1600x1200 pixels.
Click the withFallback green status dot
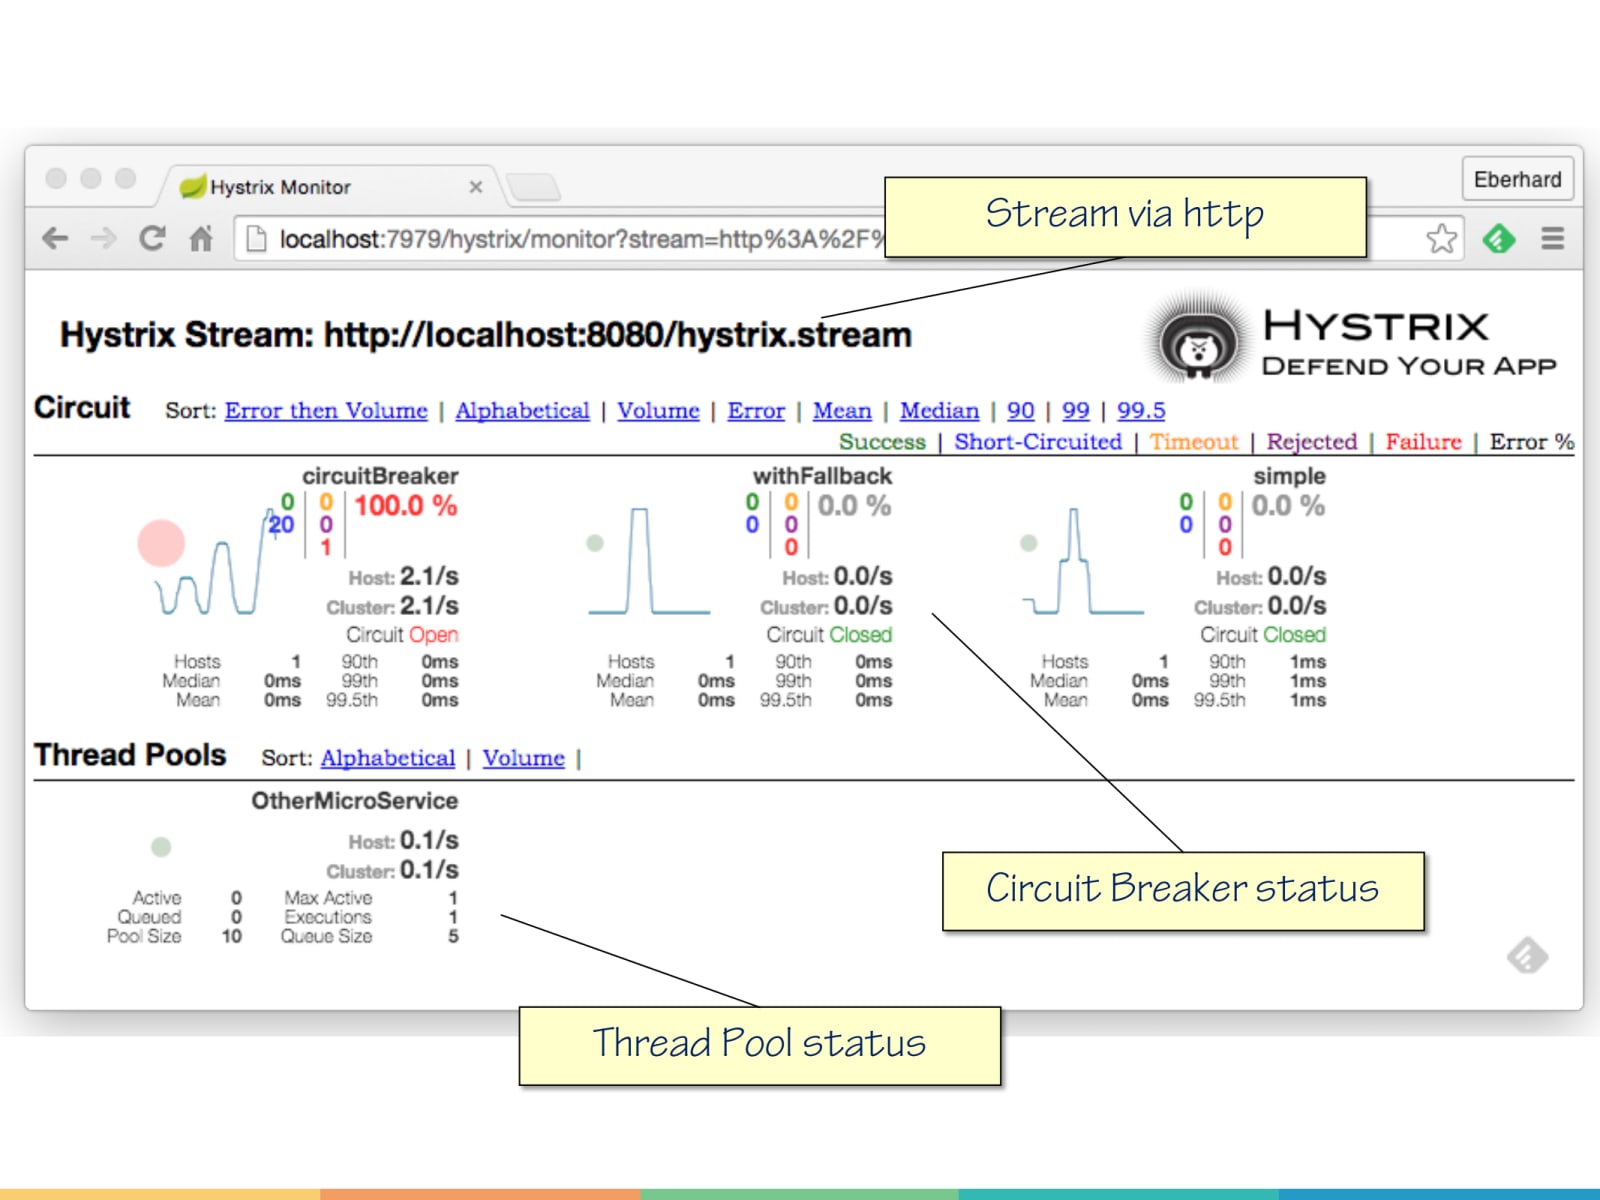[595, 543]
